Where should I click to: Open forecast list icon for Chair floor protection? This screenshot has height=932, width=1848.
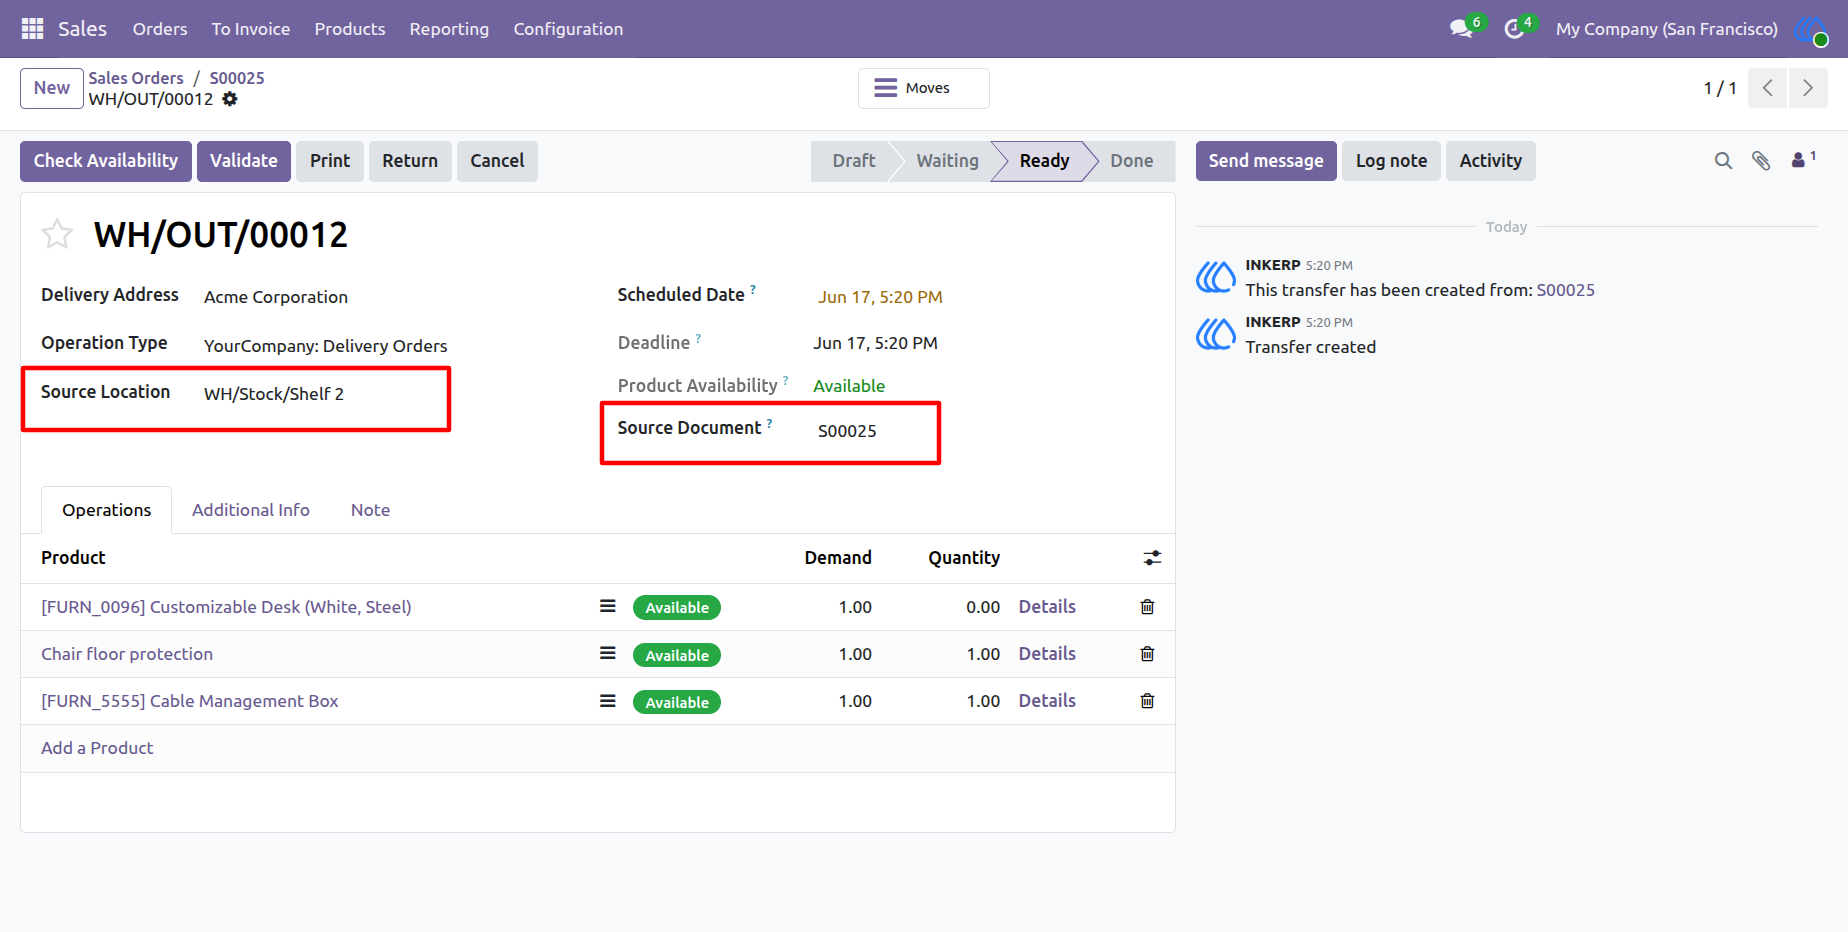(607, 653)
